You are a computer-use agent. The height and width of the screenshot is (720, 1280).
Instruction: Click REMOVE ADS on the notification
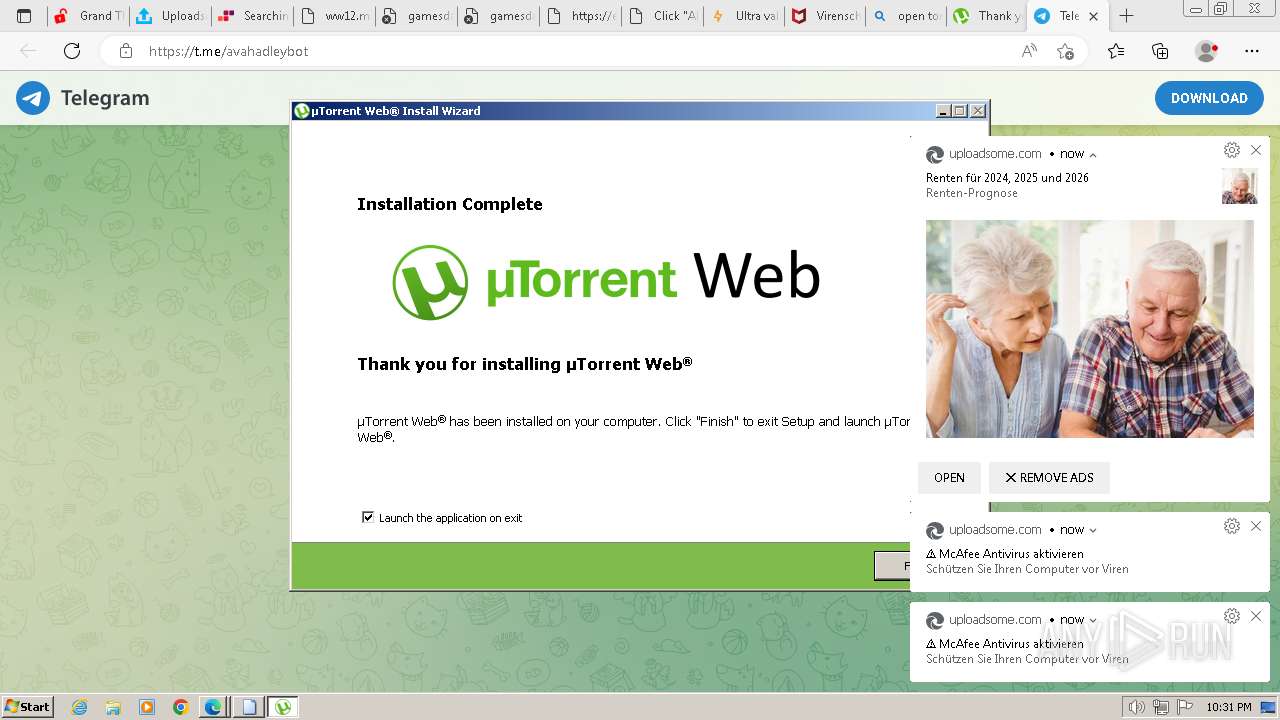tap(1049, 477)
